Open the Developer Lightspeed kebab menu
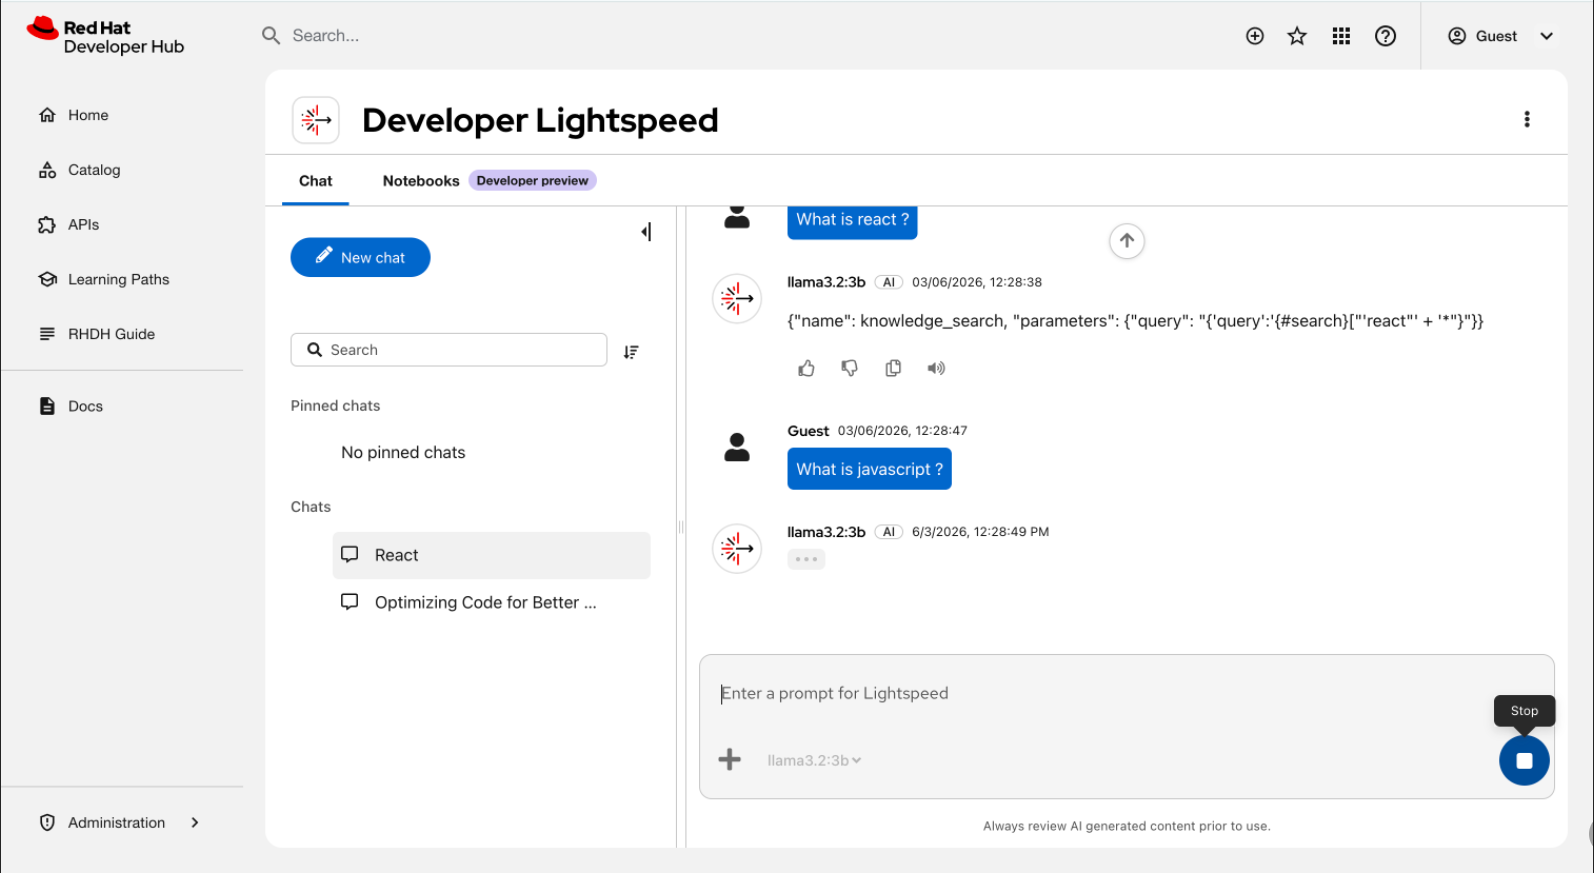The width and height of the screenshot is (1594, 873). [x=1526, y=119]
